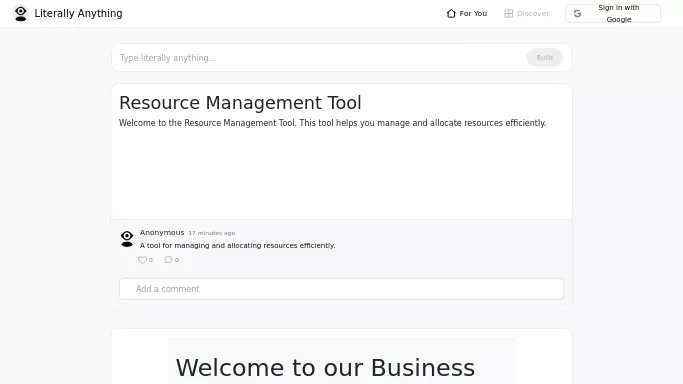Open comments via speech bubble icon
Screen dimensions: 683x384
(x=168, y=260)
